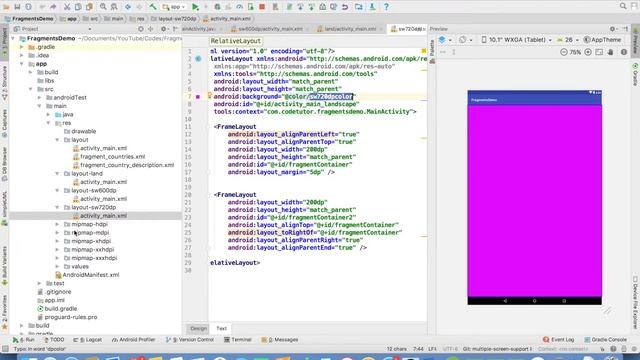Click magenta color swatch in line 7 gutter
Screen dimensions: 640x360
point(198,97)
